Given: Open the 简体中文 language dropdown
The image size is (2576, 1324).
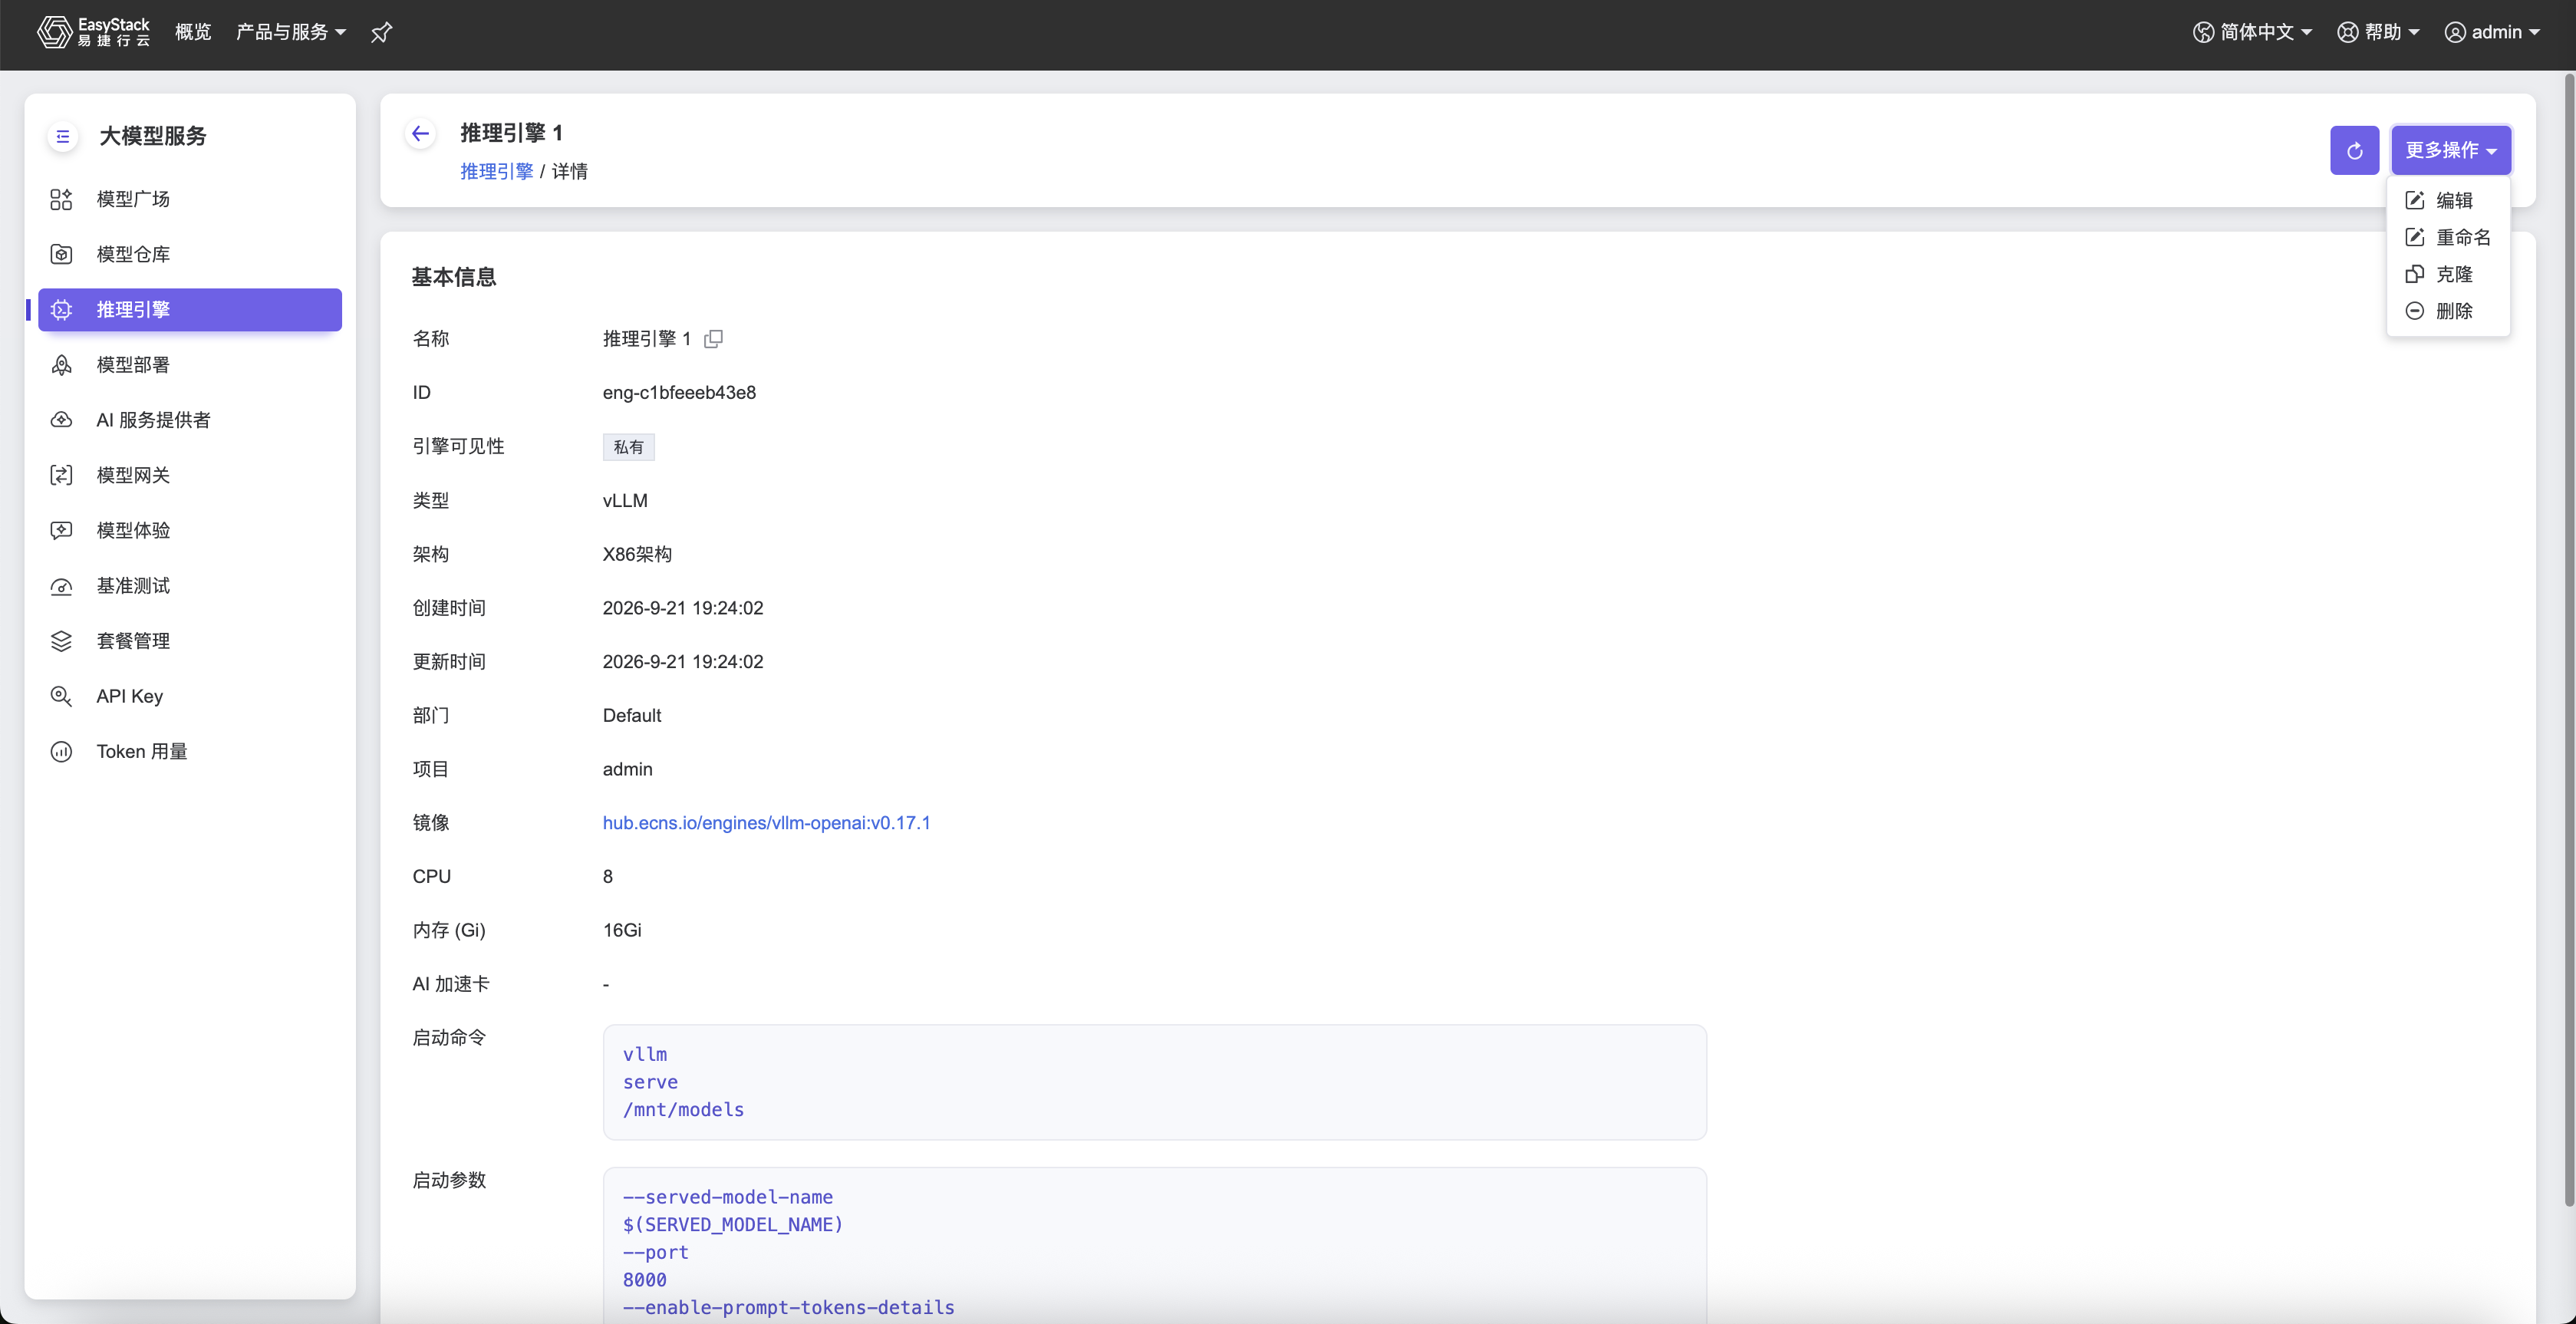Looking at the screenshot, I should pyautogui.click(x=2252, y=32).
